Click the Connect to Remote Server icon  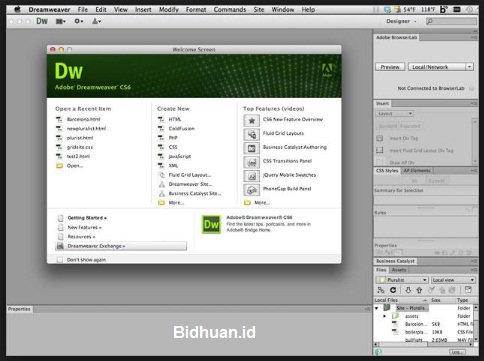(381, 290)
